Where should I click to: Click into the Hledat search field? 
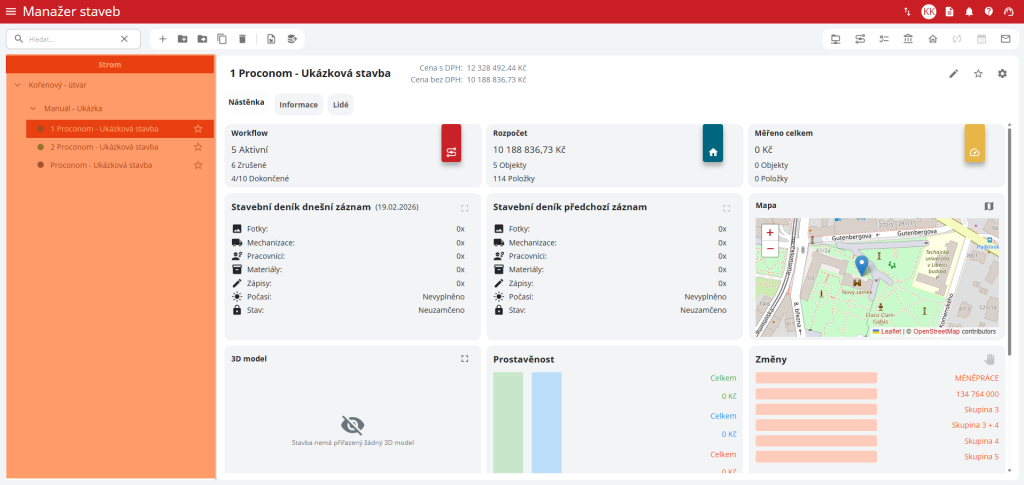72,39
